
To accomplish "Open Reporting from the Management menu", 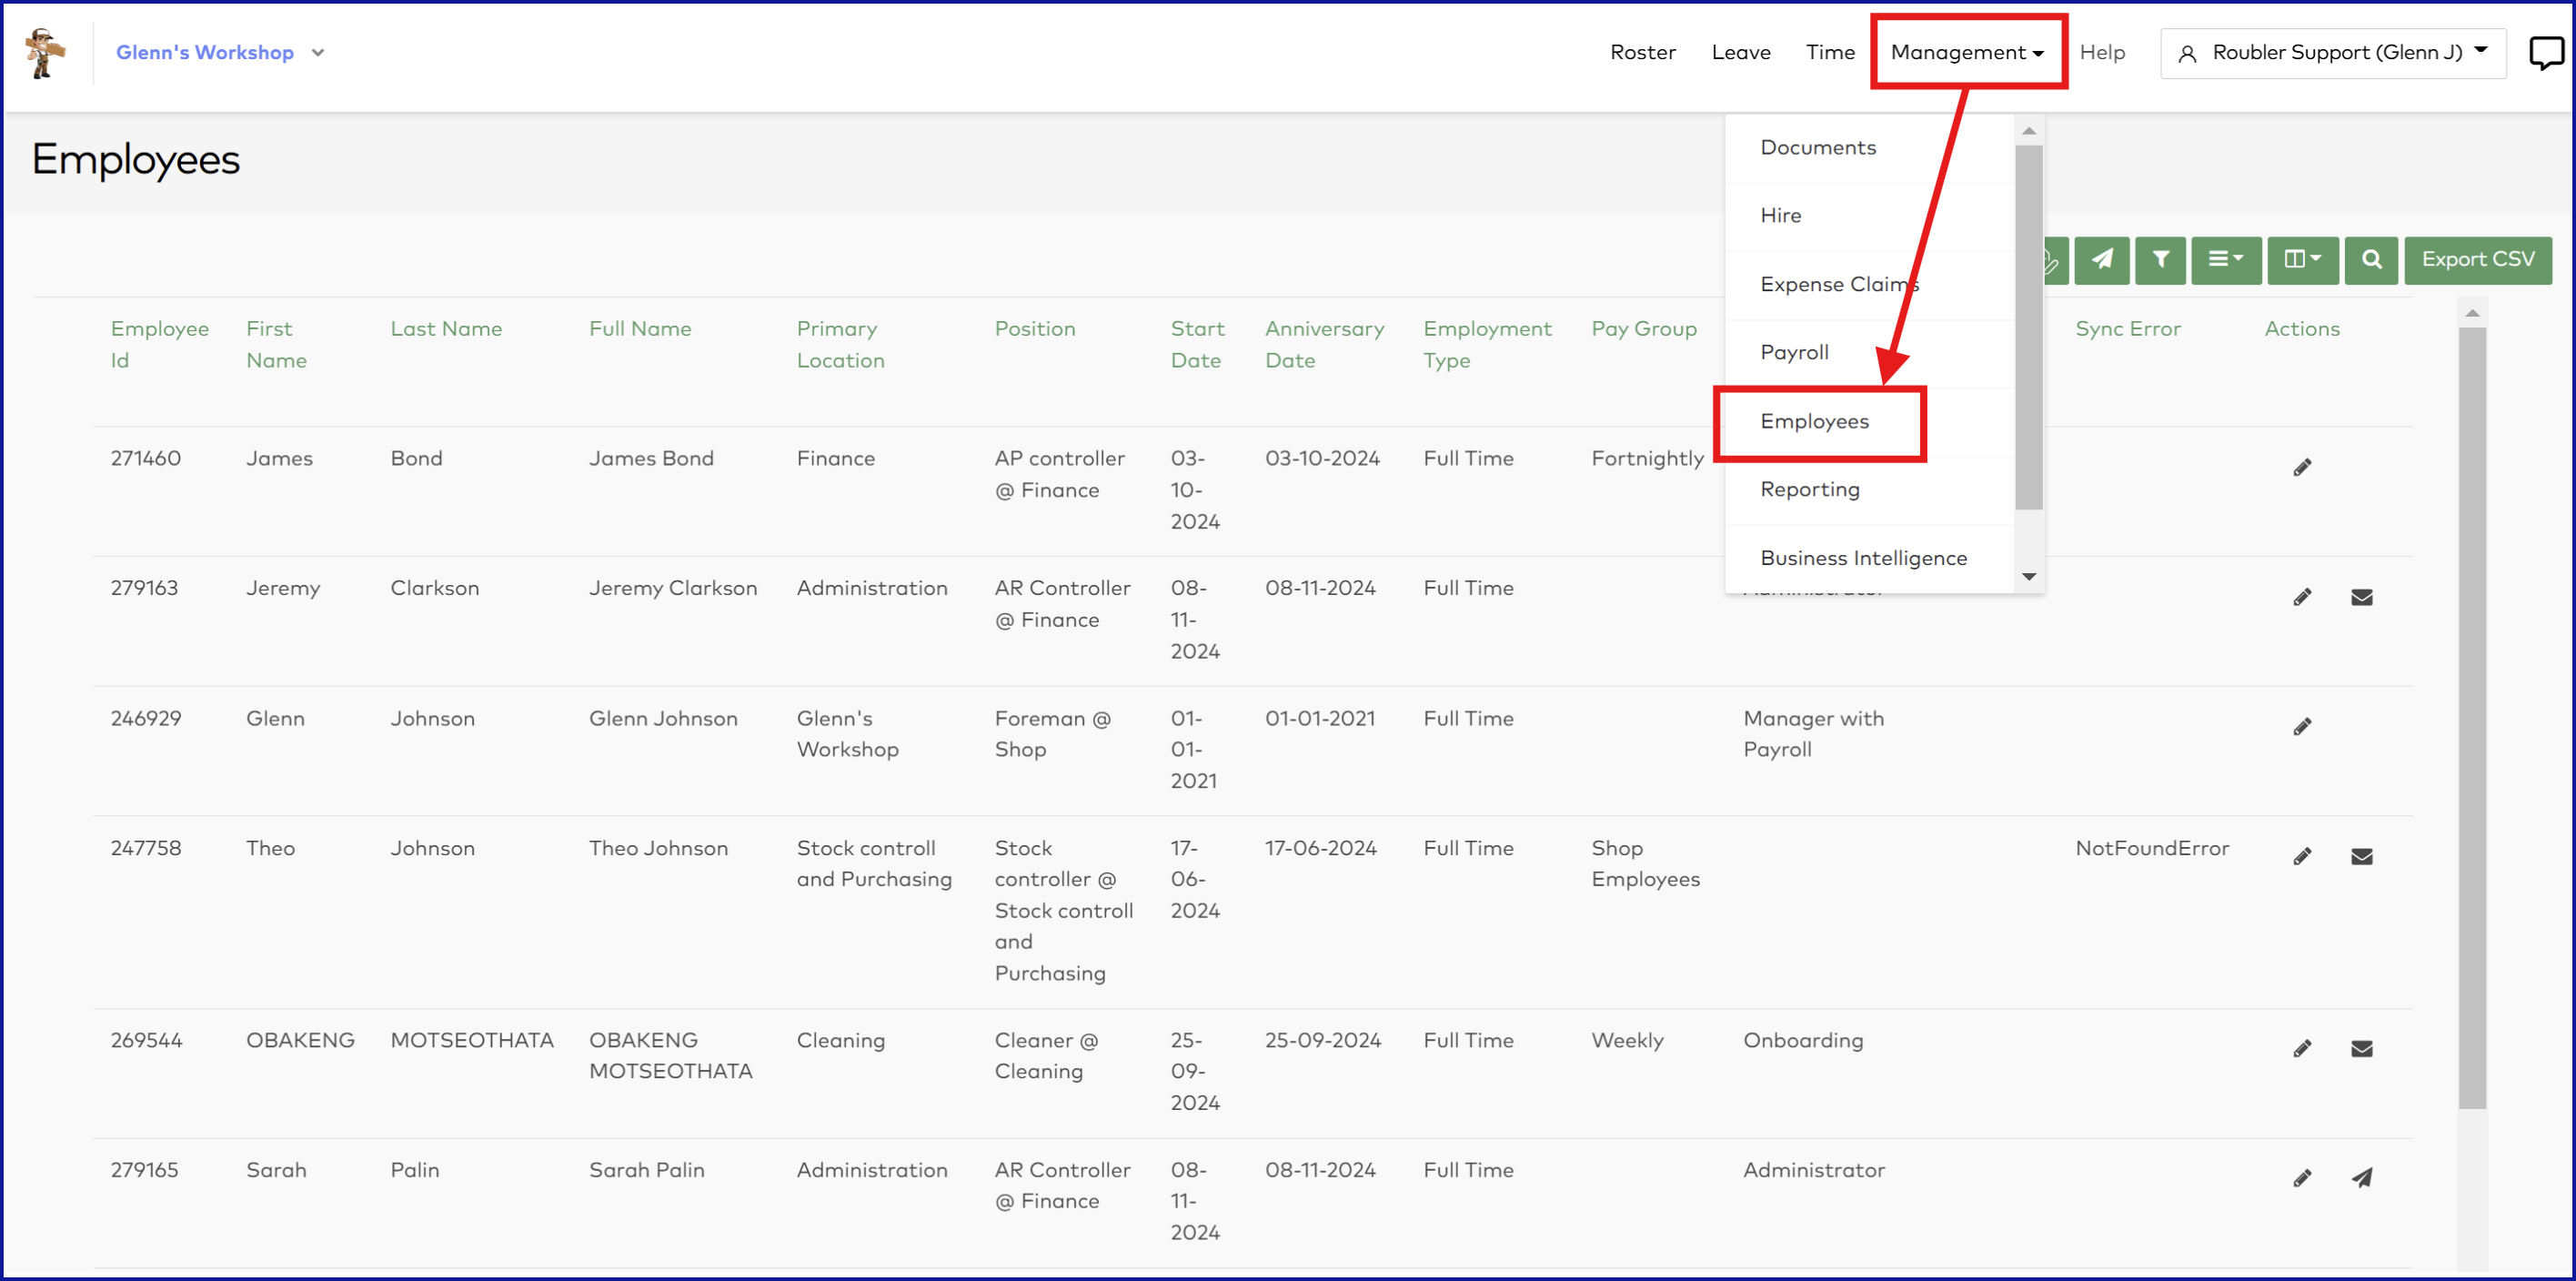I will (1809, 489).
